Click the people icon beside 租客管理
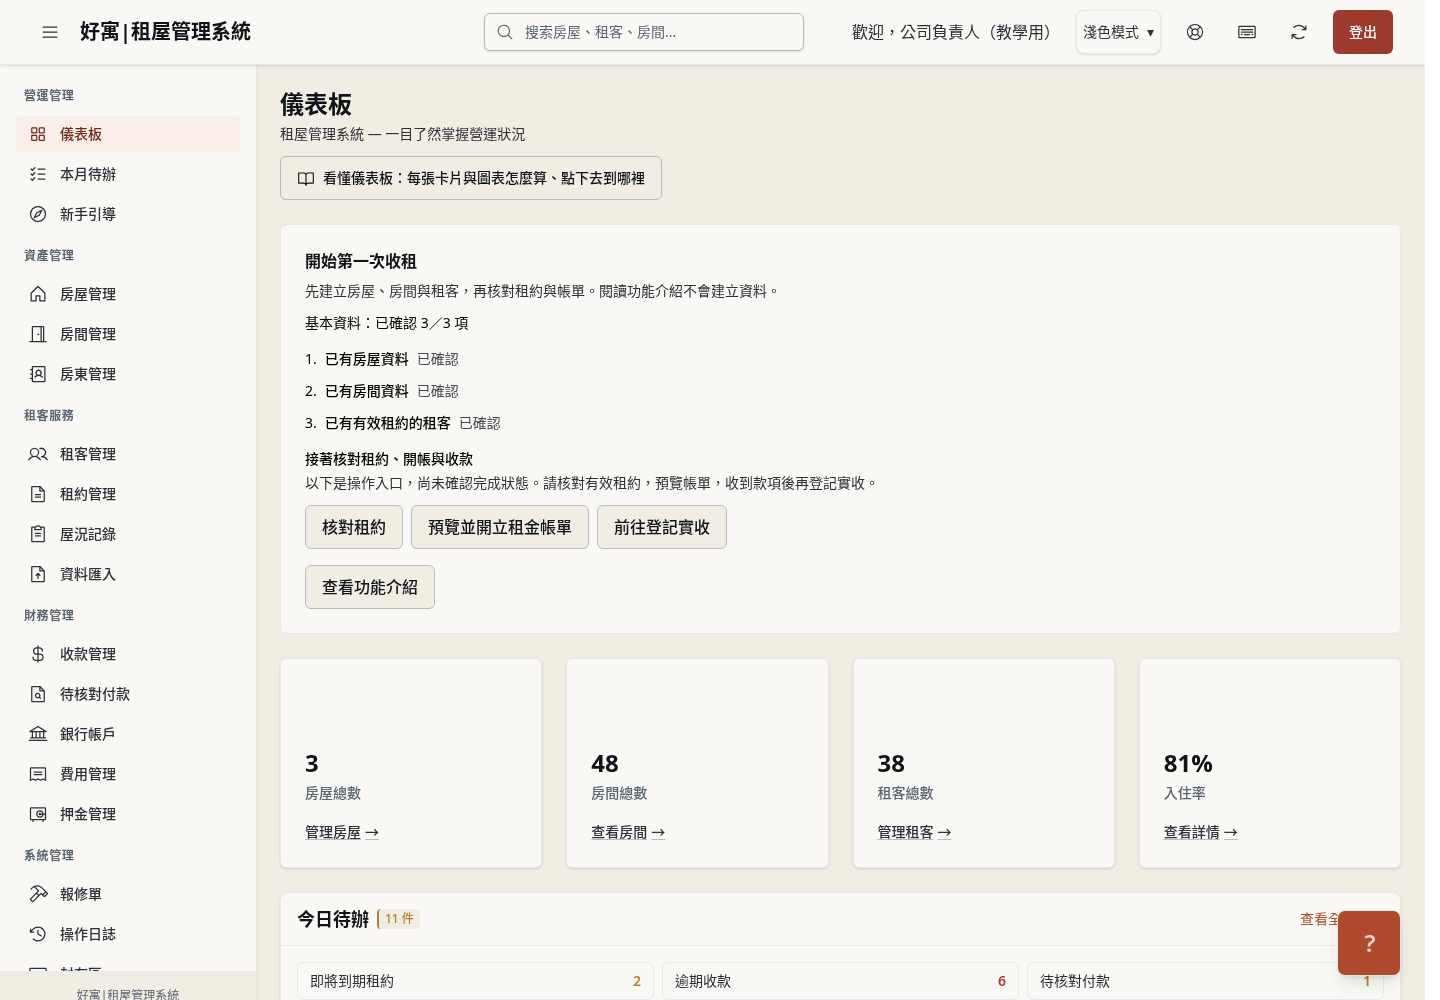The height and width of the screenshot is (1000, 1440). [x=38, y=454]
